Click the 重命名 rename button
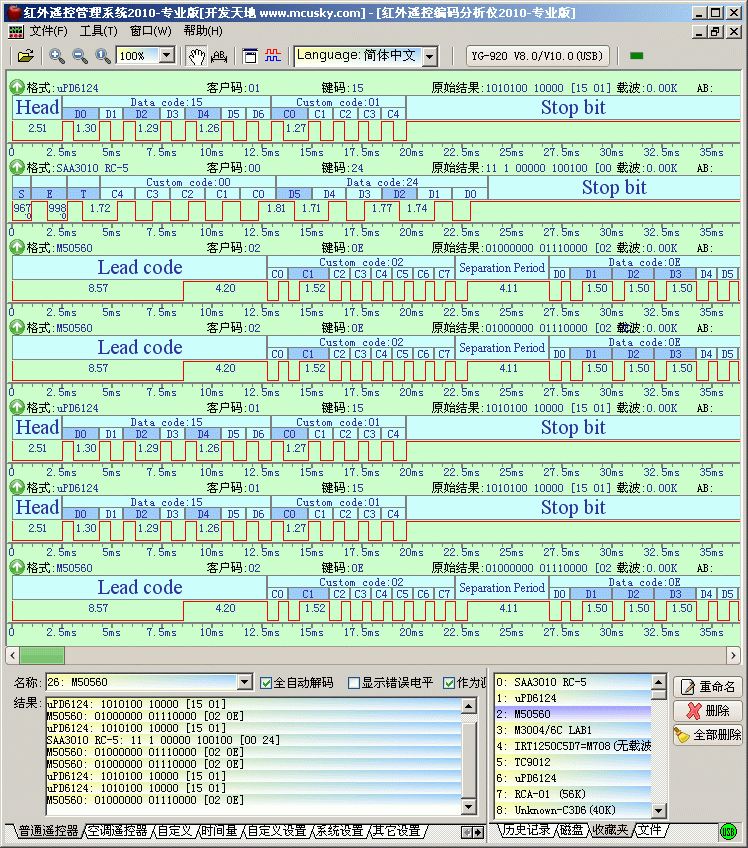Image resolution: width=748 pixels, height=848 pixels. (x=708, y=687)
